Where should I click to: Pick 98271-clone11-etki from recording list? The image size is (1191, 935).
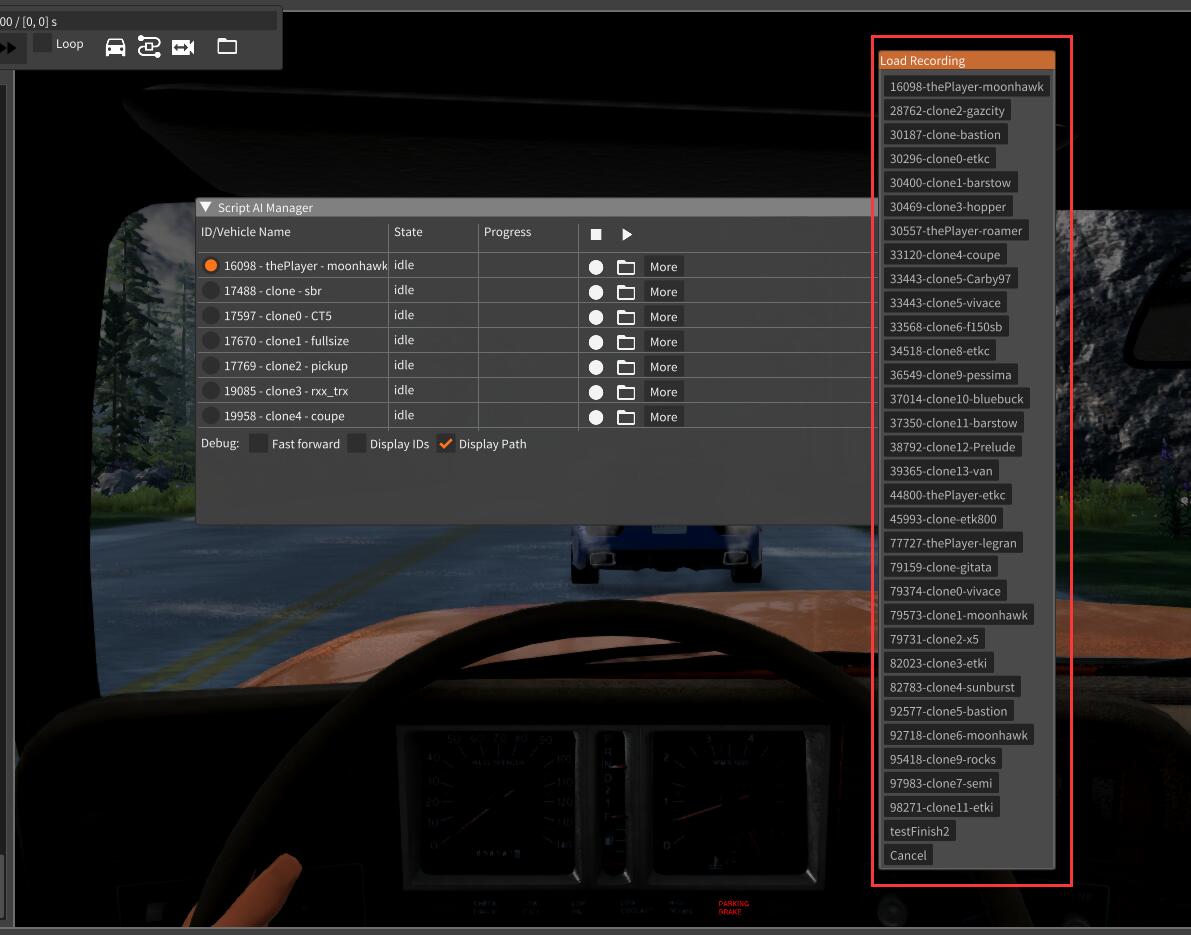pos(941,807)
